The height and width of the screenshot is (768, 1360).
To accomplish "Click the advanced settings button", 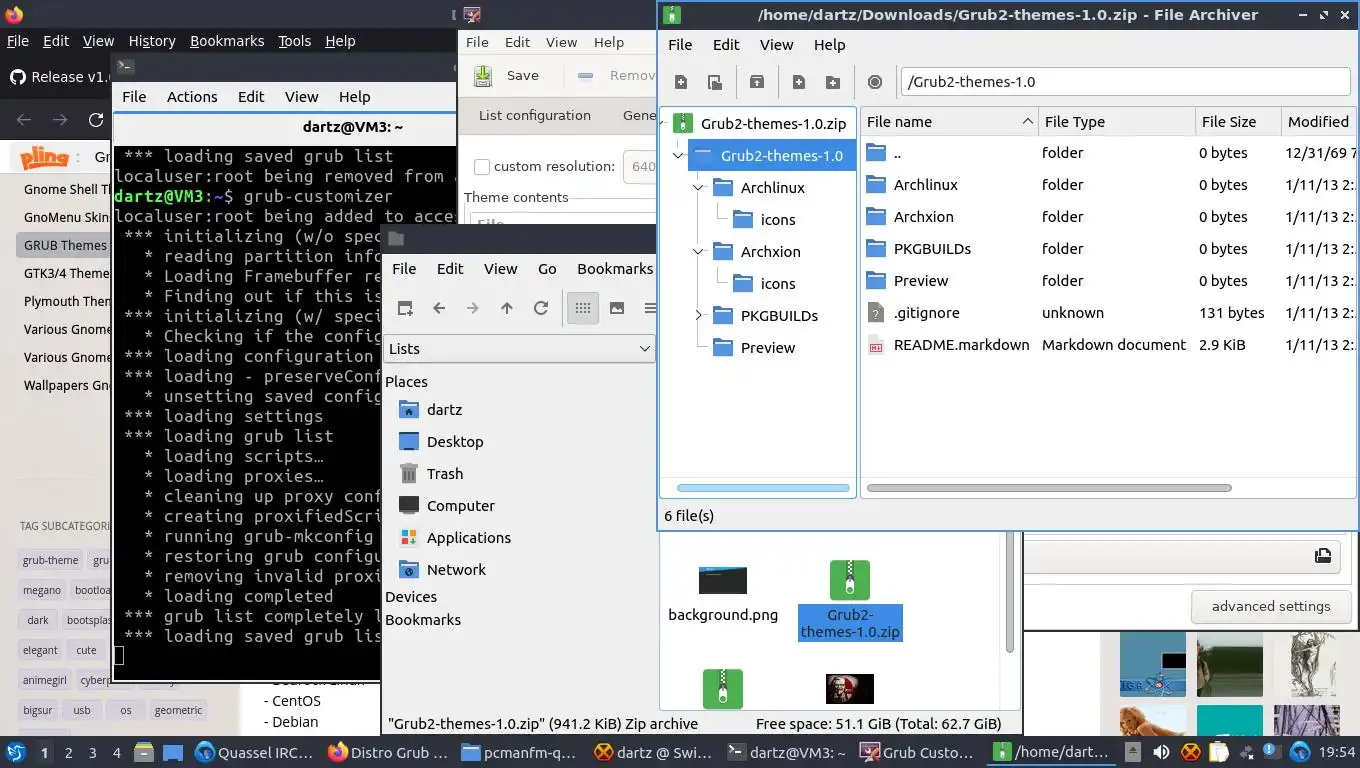I will tap(1271, 606).
